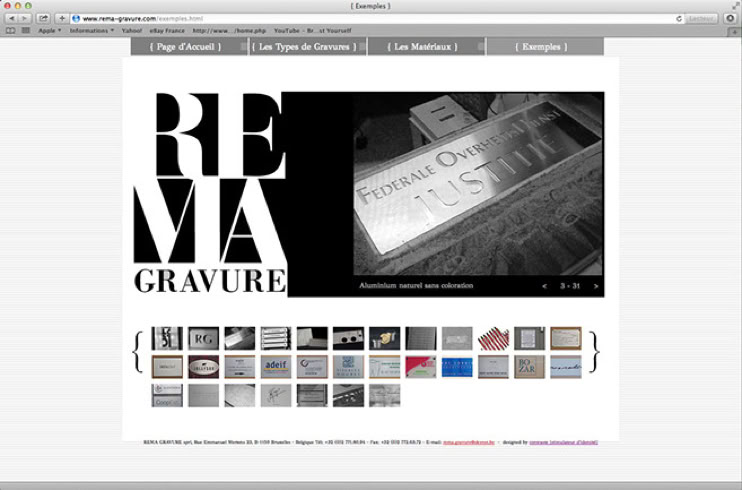Click the forward navigation arrow
This screenshot has width=742, height=490.
pyautogui.click(x=25, y=18)
